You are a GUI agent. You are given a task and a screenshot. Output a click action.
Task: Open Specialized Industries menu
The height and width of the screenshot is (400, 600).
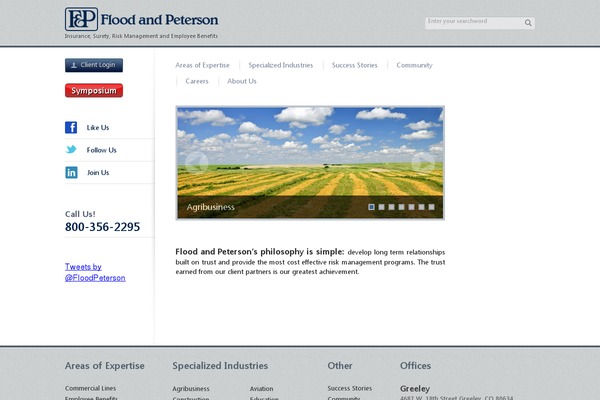tap(280, 65)
